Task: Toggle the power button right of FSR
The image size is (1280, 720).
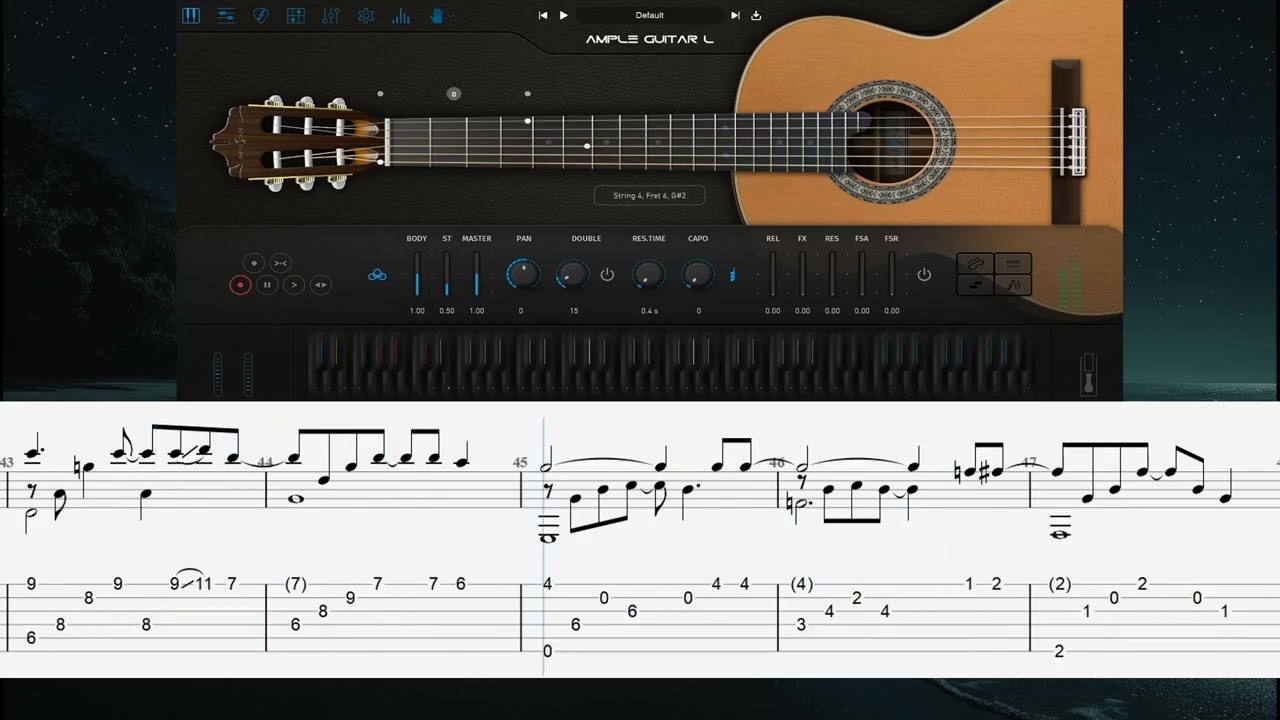Action: [x=924, y=274]
